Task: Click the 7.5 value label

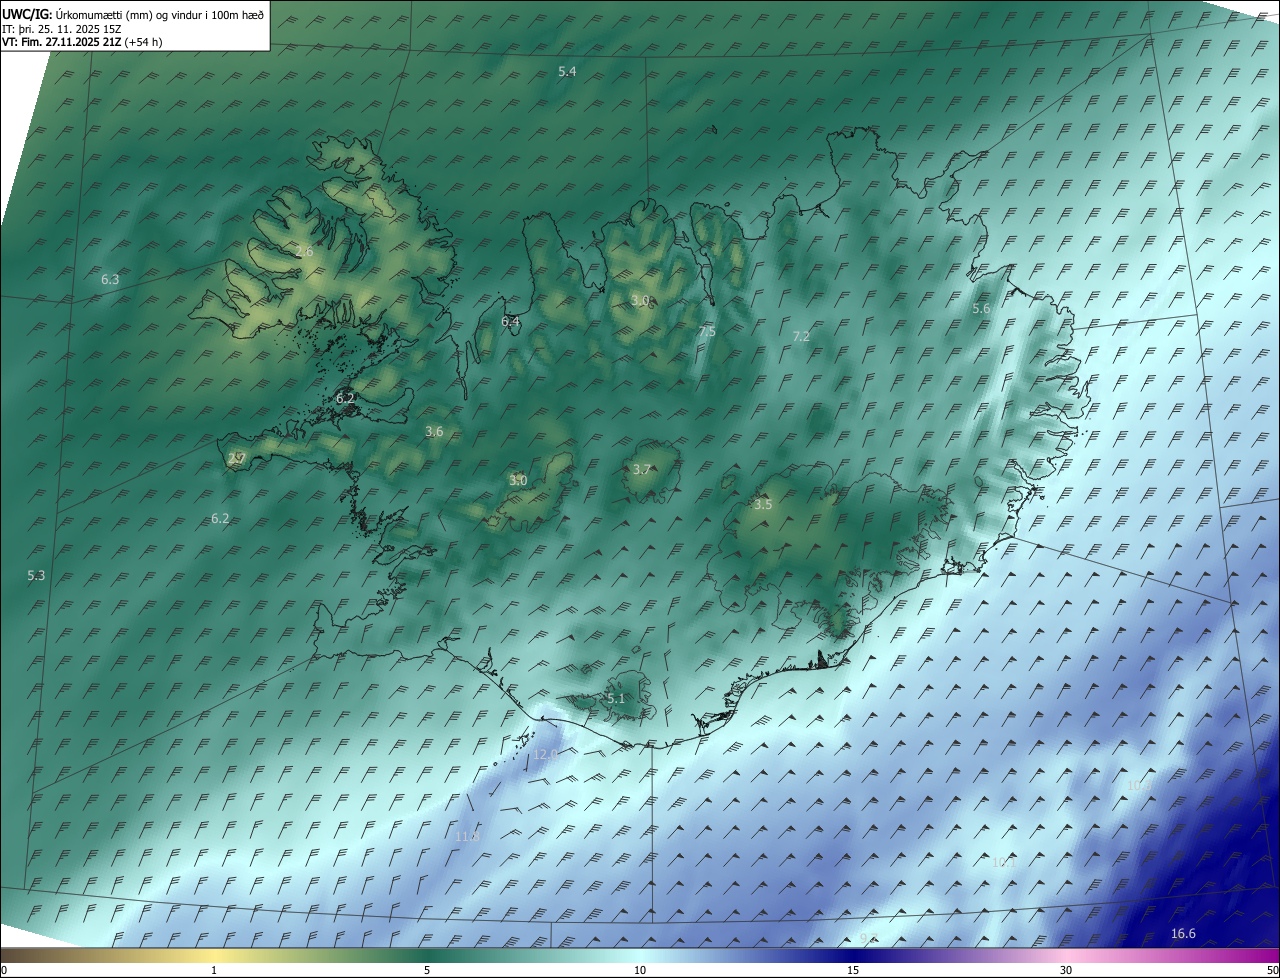Action: click(x=707, y=331)
